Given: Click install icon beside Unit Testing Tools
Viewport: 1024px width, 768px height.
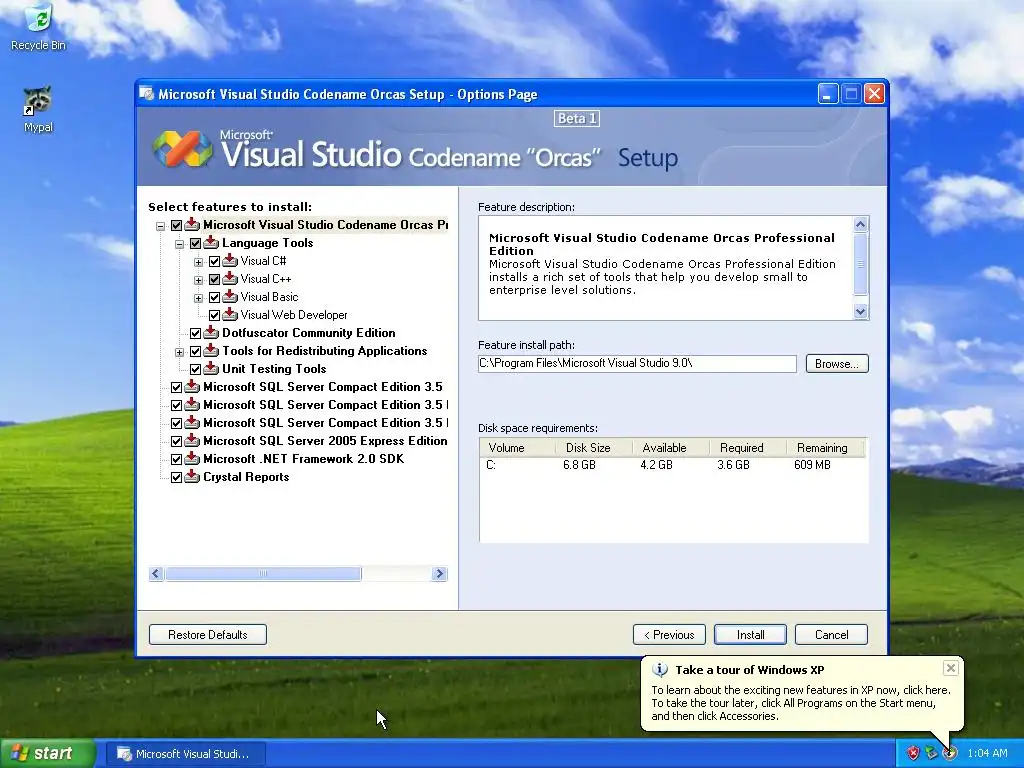Looking at the screenshot, I should point(210,369).
